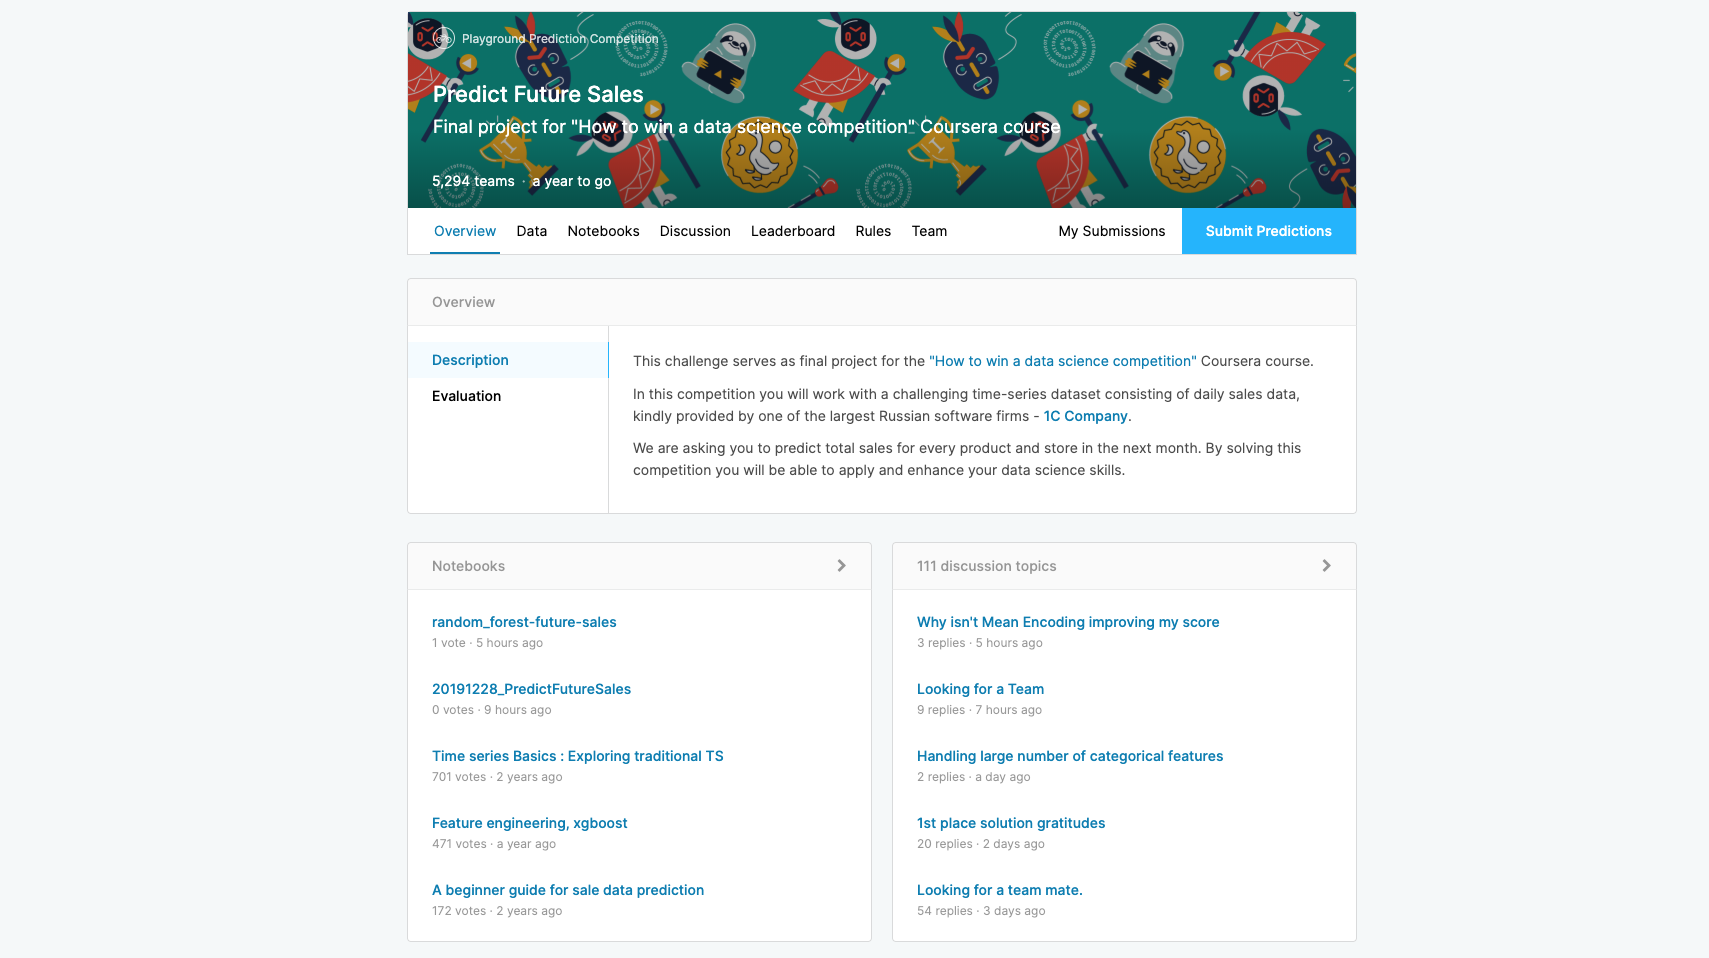The height and width of the screenshot is (958, 1709).
Task: Click the 5,294 teams count text
Action: pos(473,181)
